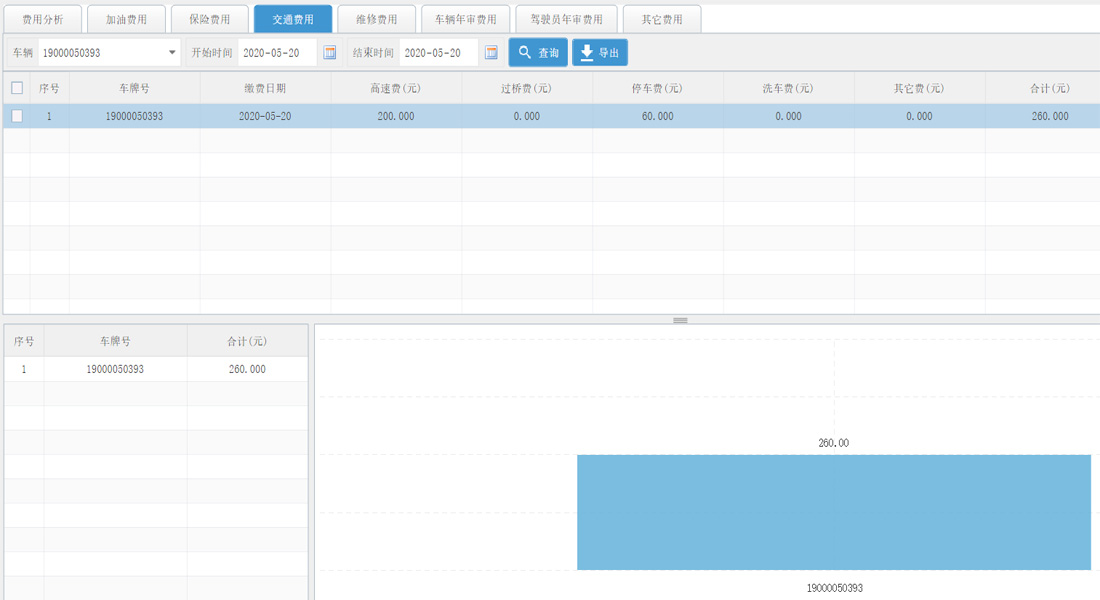This screenshot has height=600, width=1100.
Task: Click the 0.000 bridge toll cell
Action: coord(526,116)
